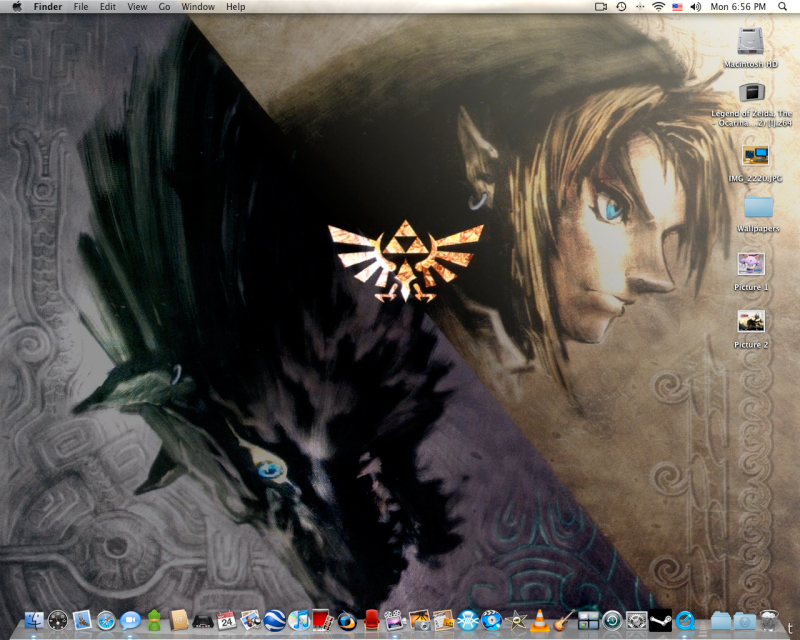The width and height of the screenshot is (800, 640).
Task: Open the Help menu
Action: (x=236, y=7)
